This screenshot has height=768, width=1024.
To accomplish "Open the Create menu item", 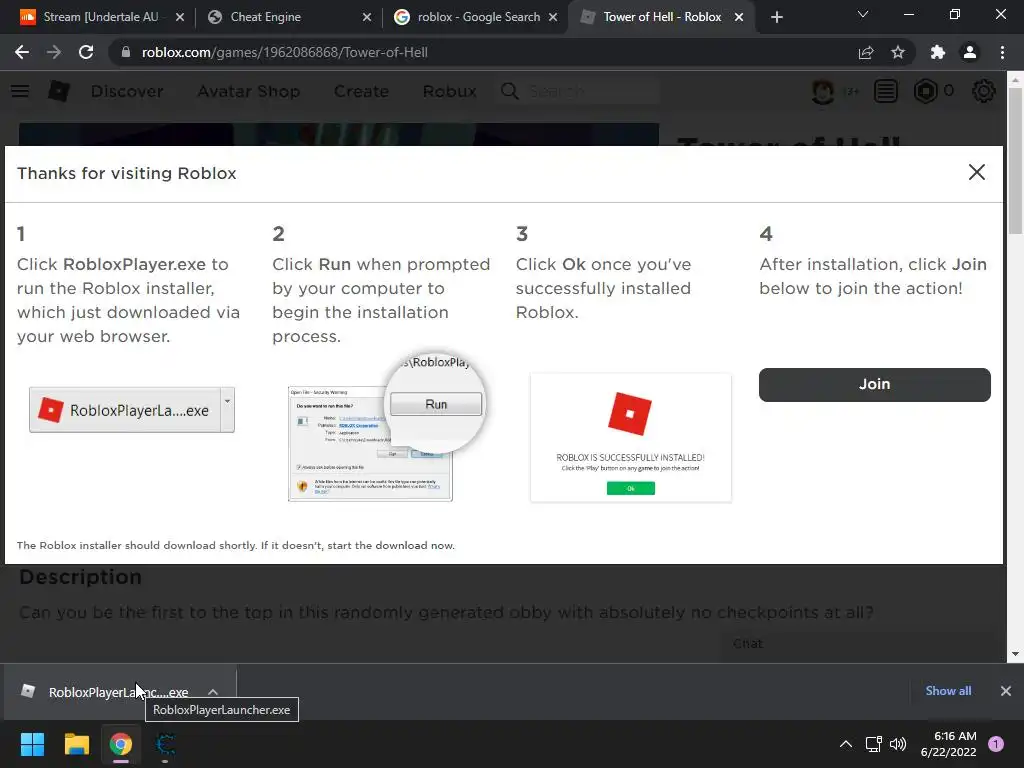I will pyautogui.click(x=361, y=91).
